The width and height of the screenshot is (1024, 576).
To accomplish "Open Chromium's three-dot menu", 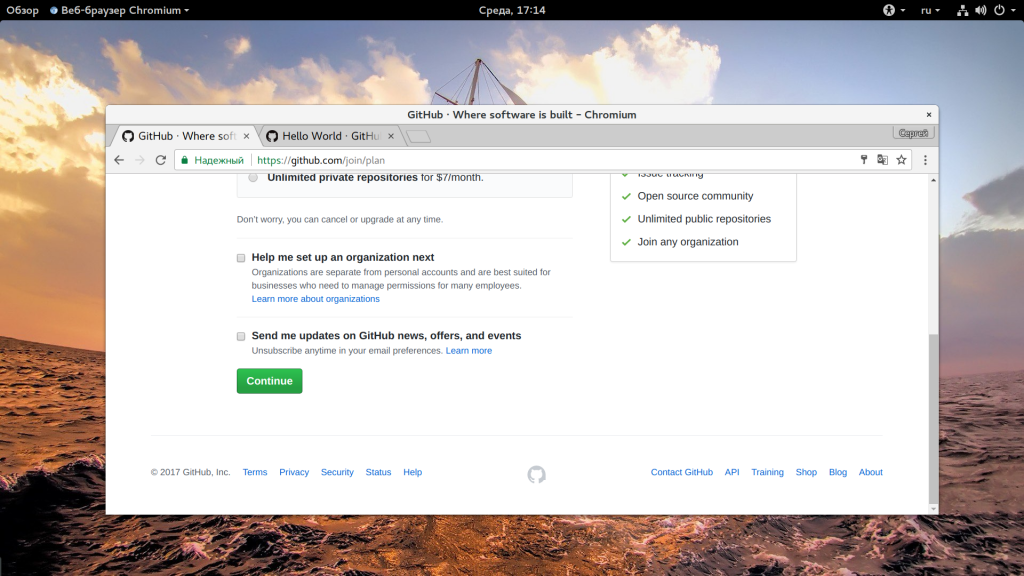I will [925, 160].
